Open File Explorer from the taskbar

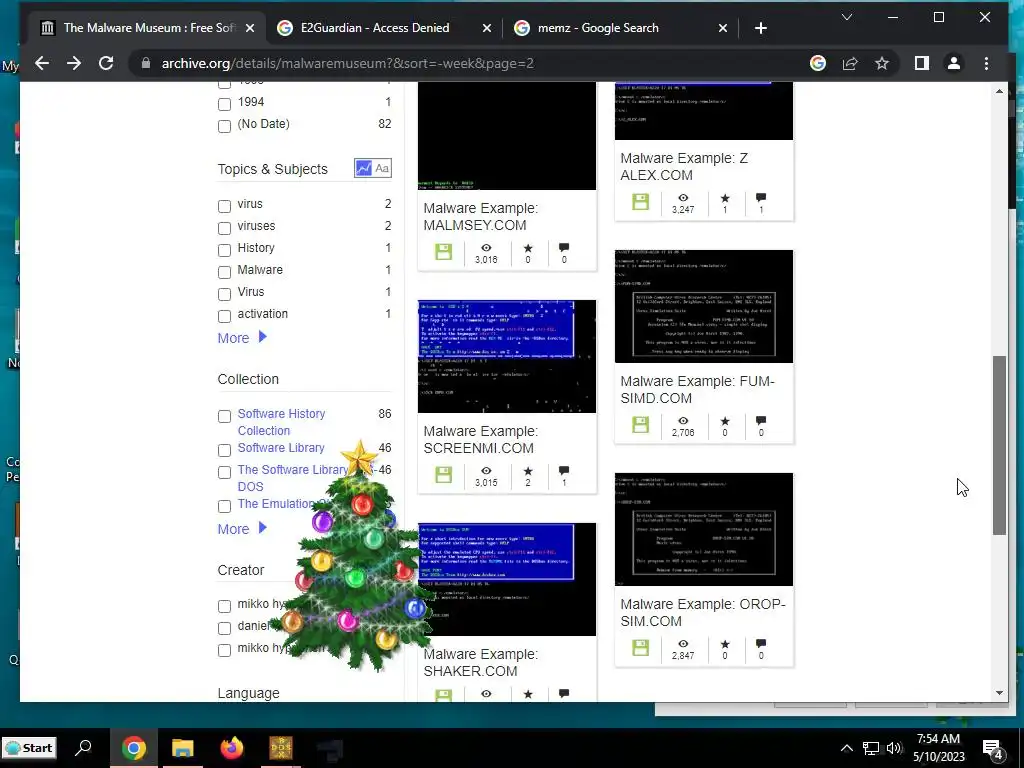click(183, 748)
